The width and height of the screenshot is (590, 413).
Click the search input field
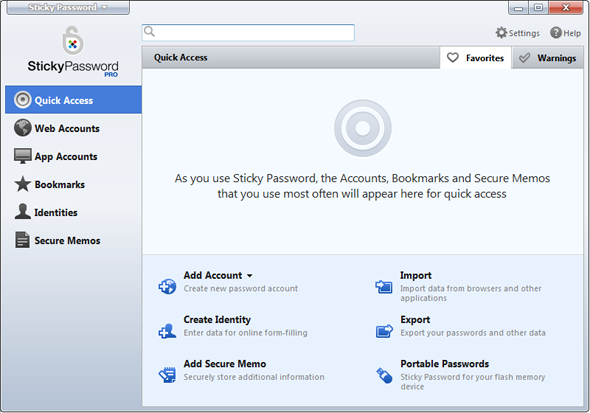(x=248, y=32)
